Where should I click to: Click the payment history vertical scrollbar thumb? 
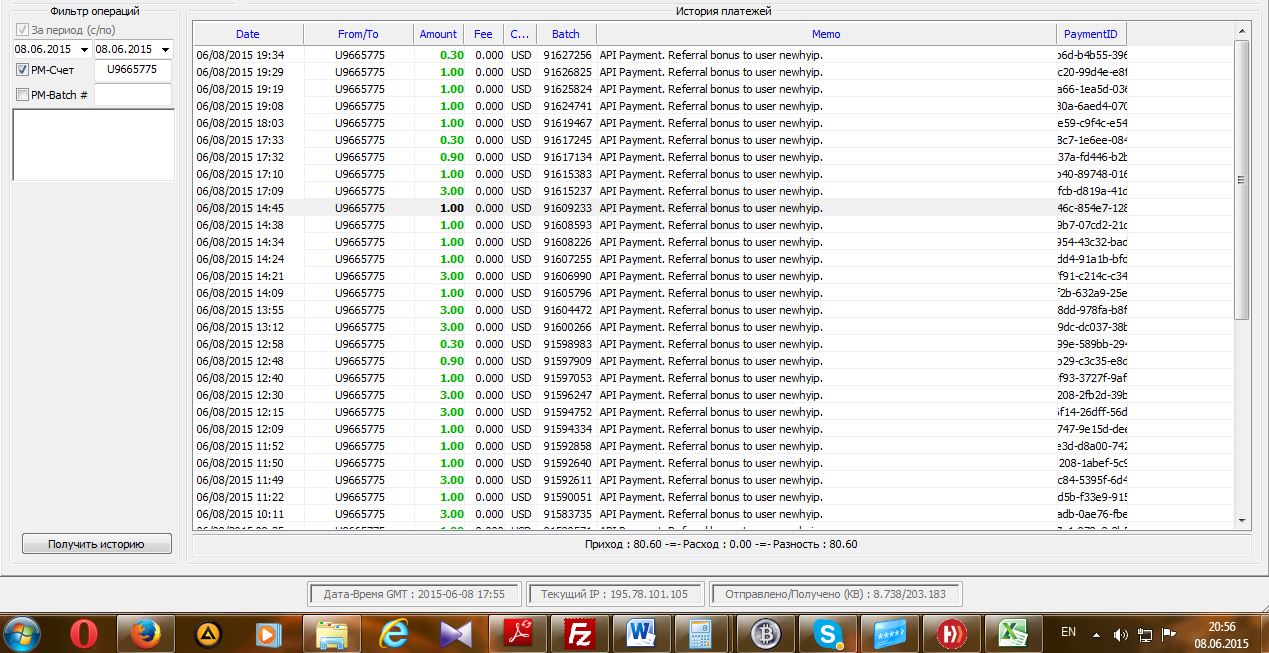tap(1241, 180)
